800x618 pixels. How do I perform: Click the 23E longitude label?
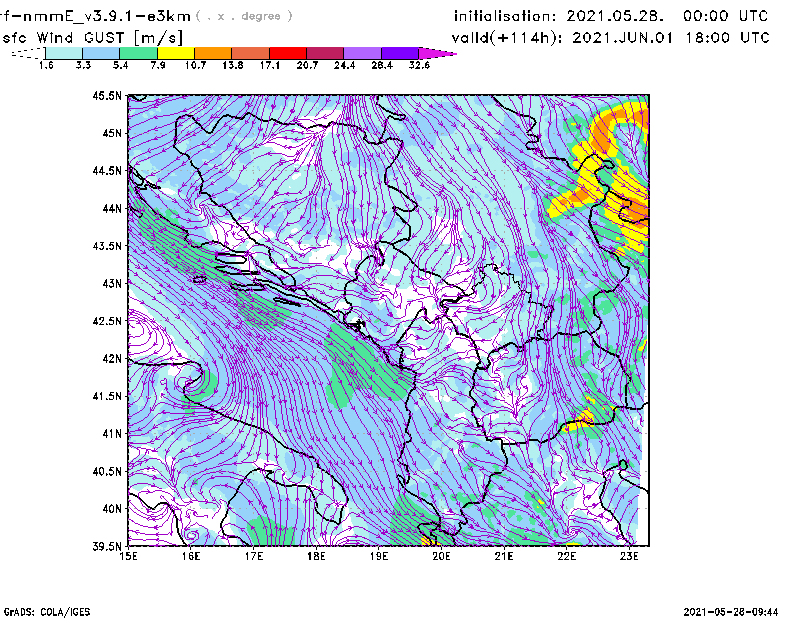coord(629,556)
